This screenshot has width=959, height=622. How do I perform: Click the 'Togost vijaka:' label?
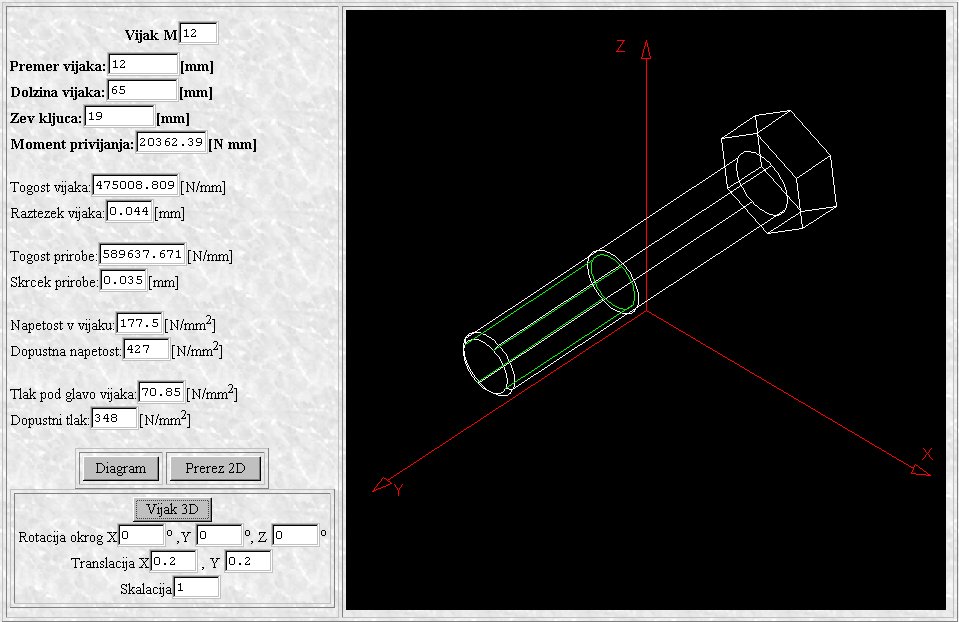pos(51,187)
